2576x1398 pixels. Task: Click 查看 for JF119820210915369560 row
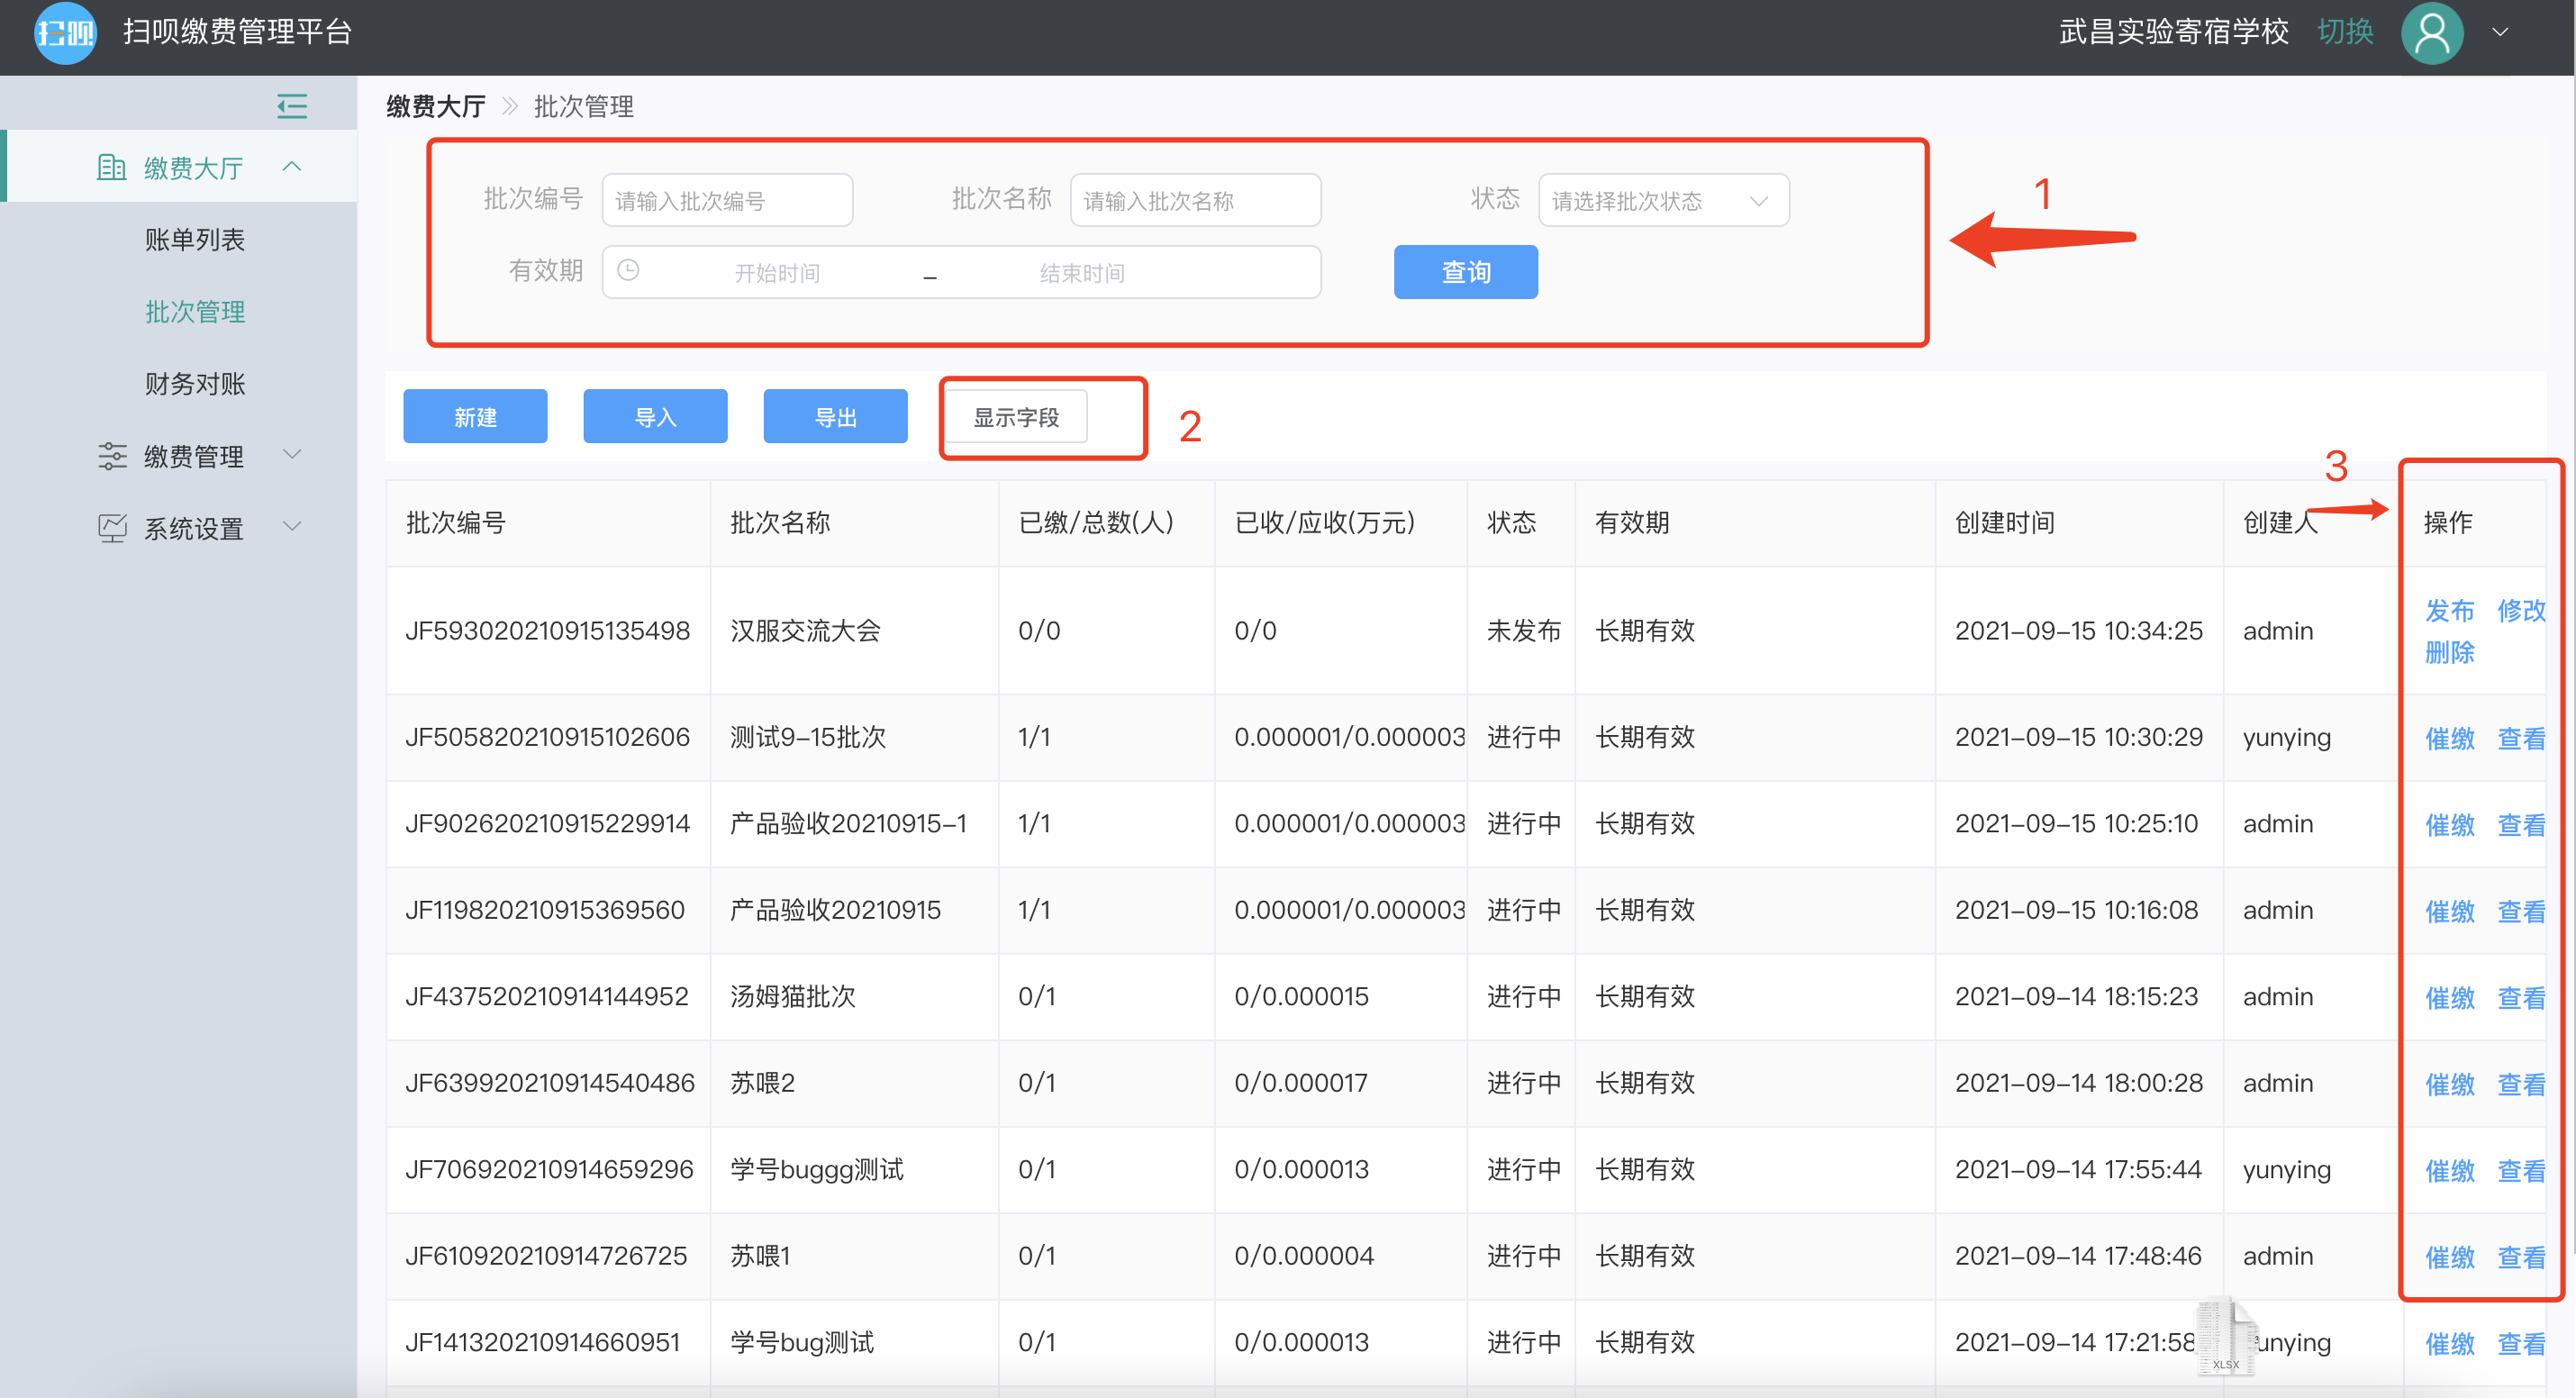(x=2522, y=911)
